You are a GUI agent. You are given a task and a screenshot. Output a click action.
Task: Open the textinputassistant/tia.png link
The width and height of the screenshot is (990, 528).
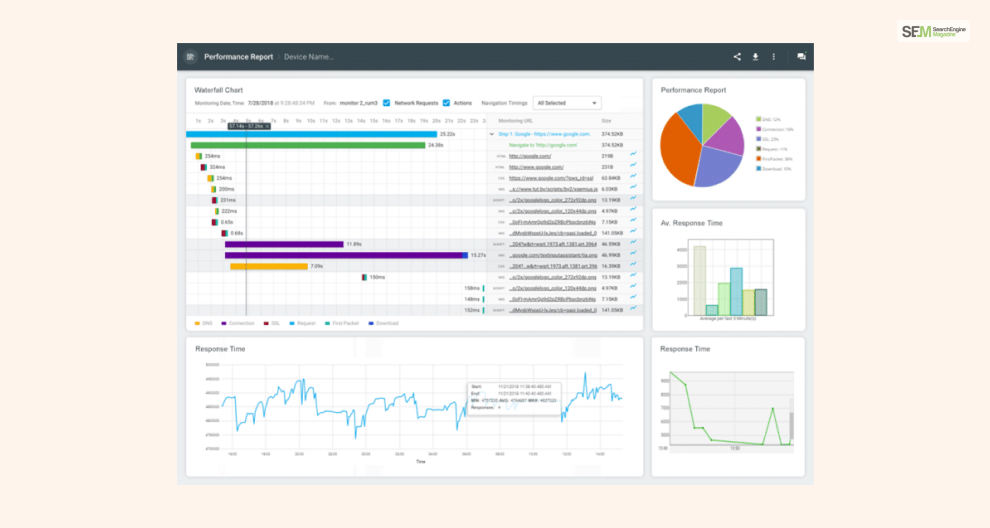coord(553,255)
